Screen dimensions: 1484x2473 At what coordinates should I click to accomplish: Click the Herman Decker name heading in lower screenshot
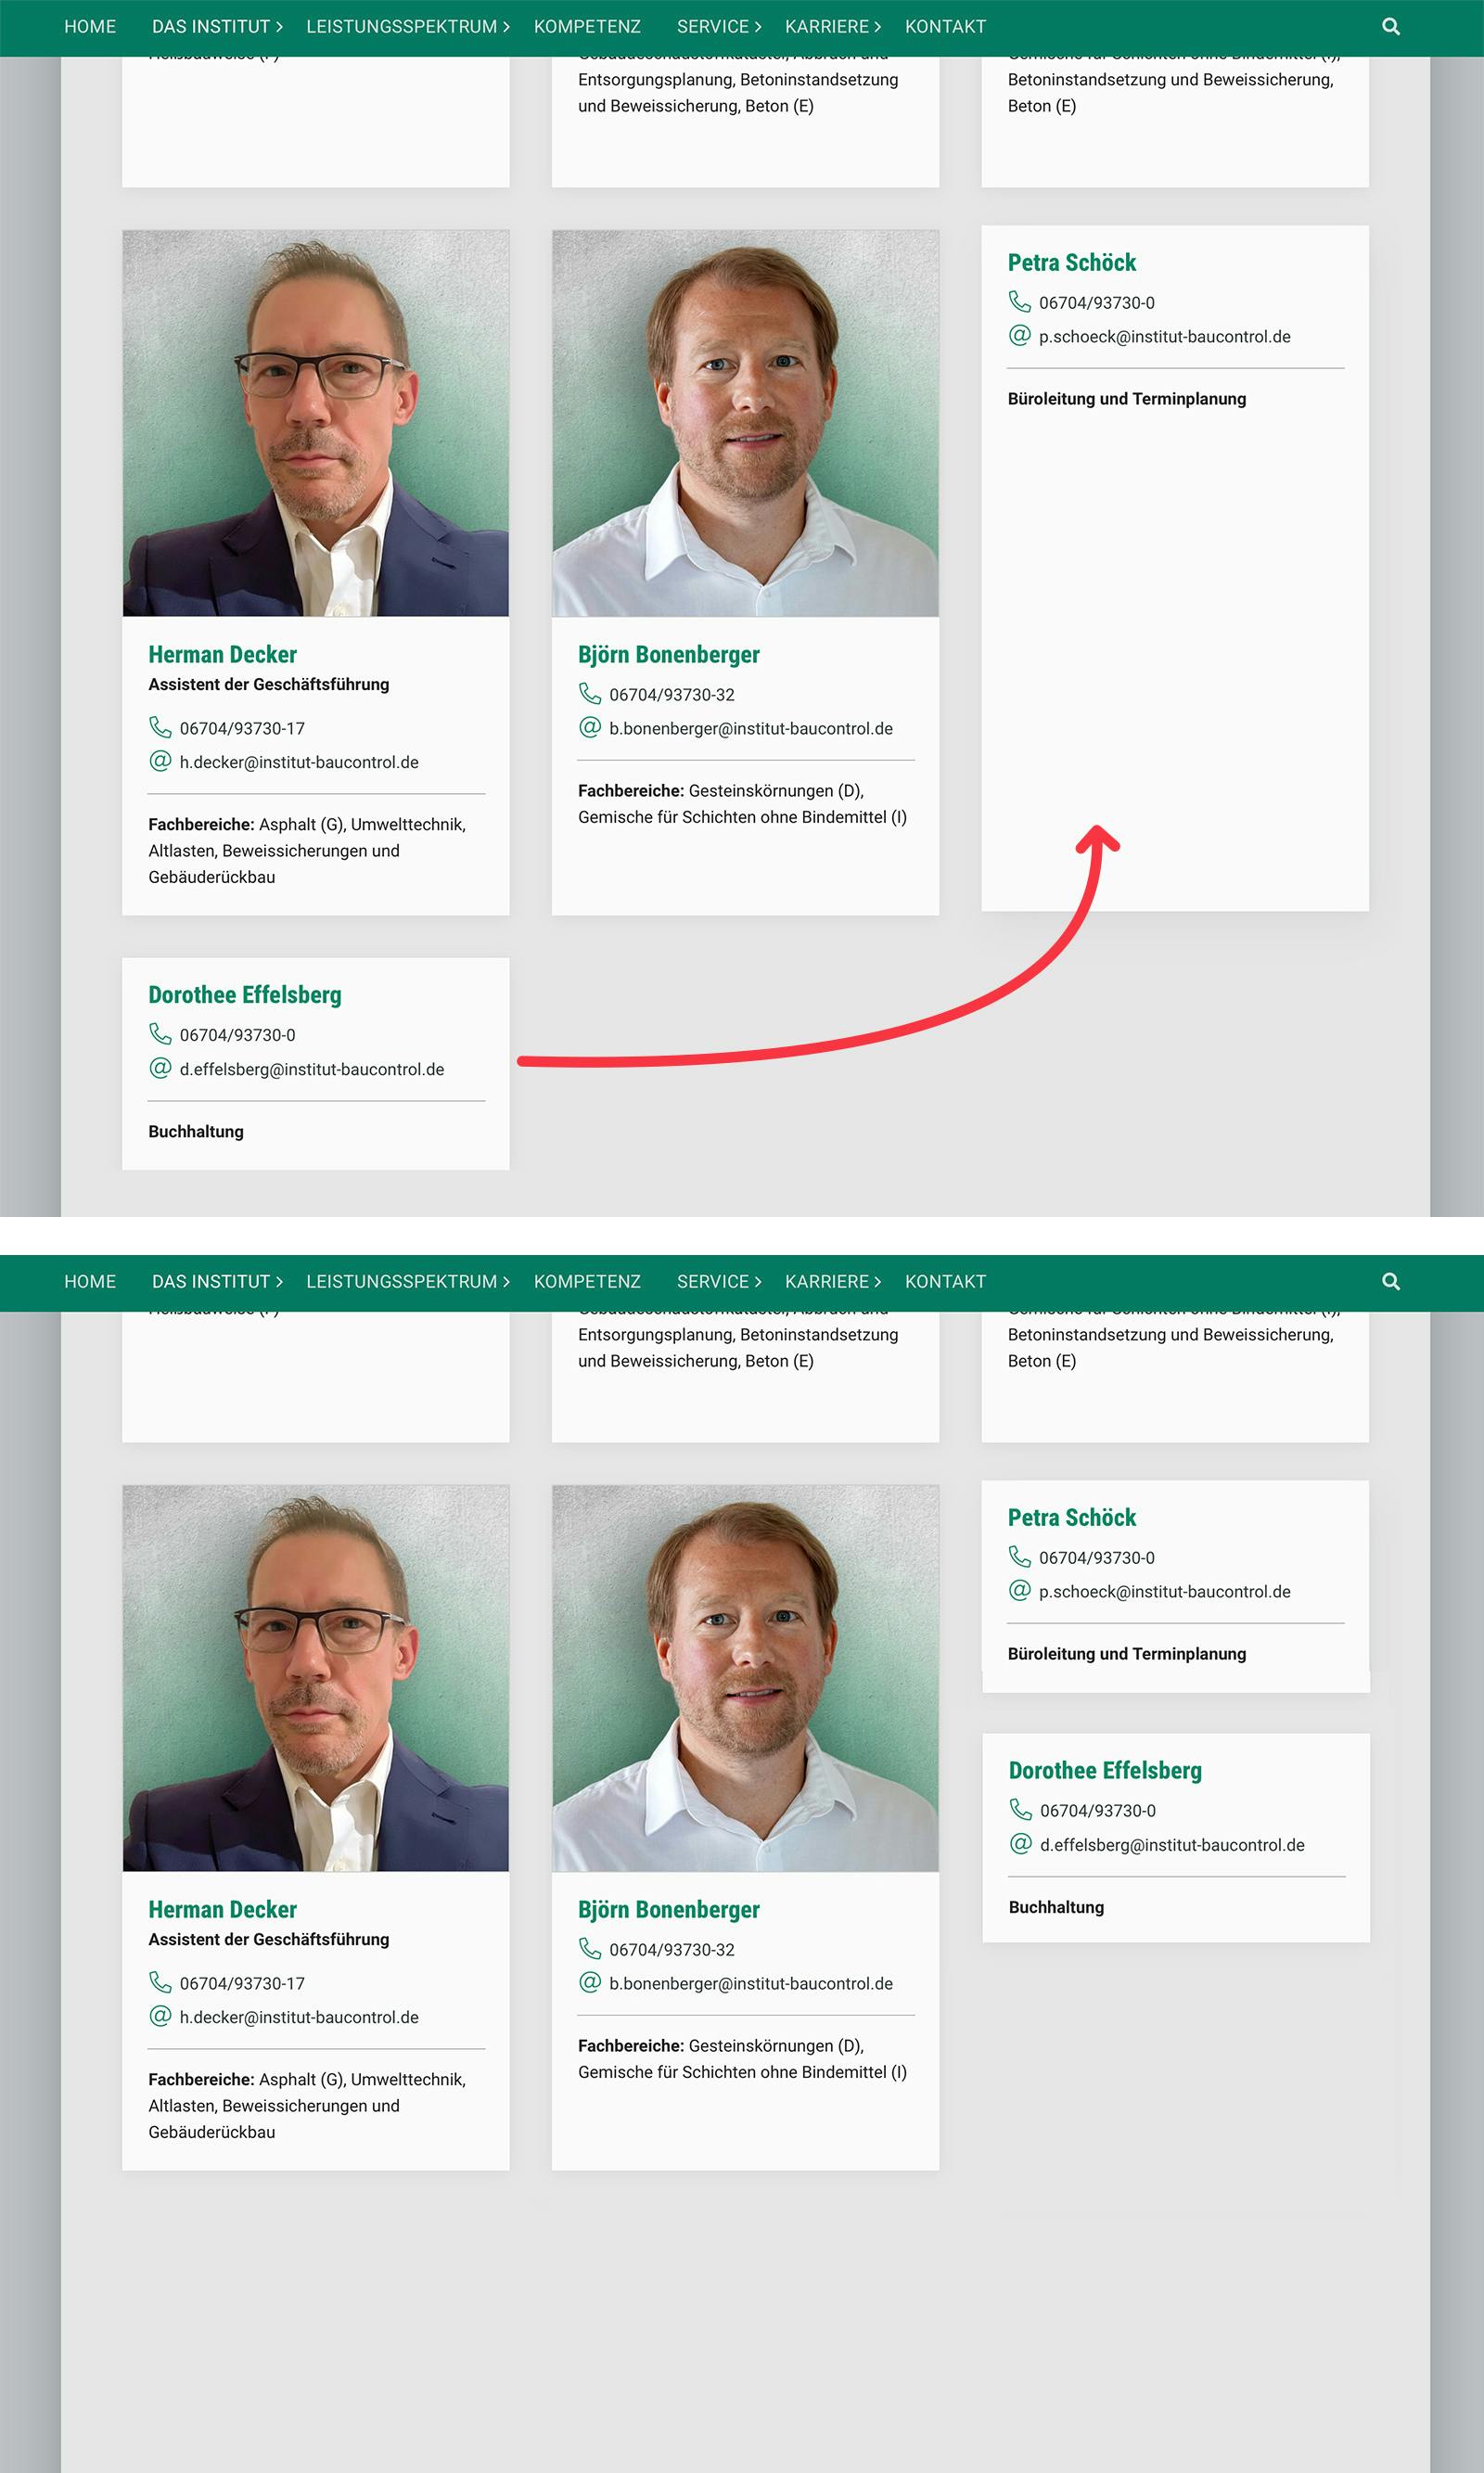(222, 1910)
